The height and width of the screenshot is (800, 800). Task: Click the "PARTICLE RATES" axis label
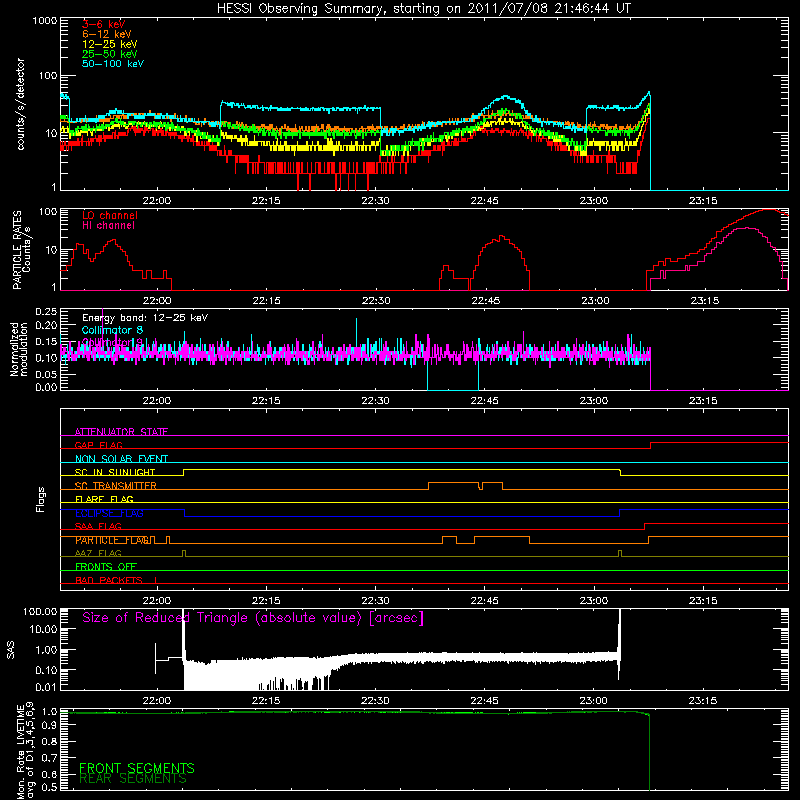[x=17, y=249]
